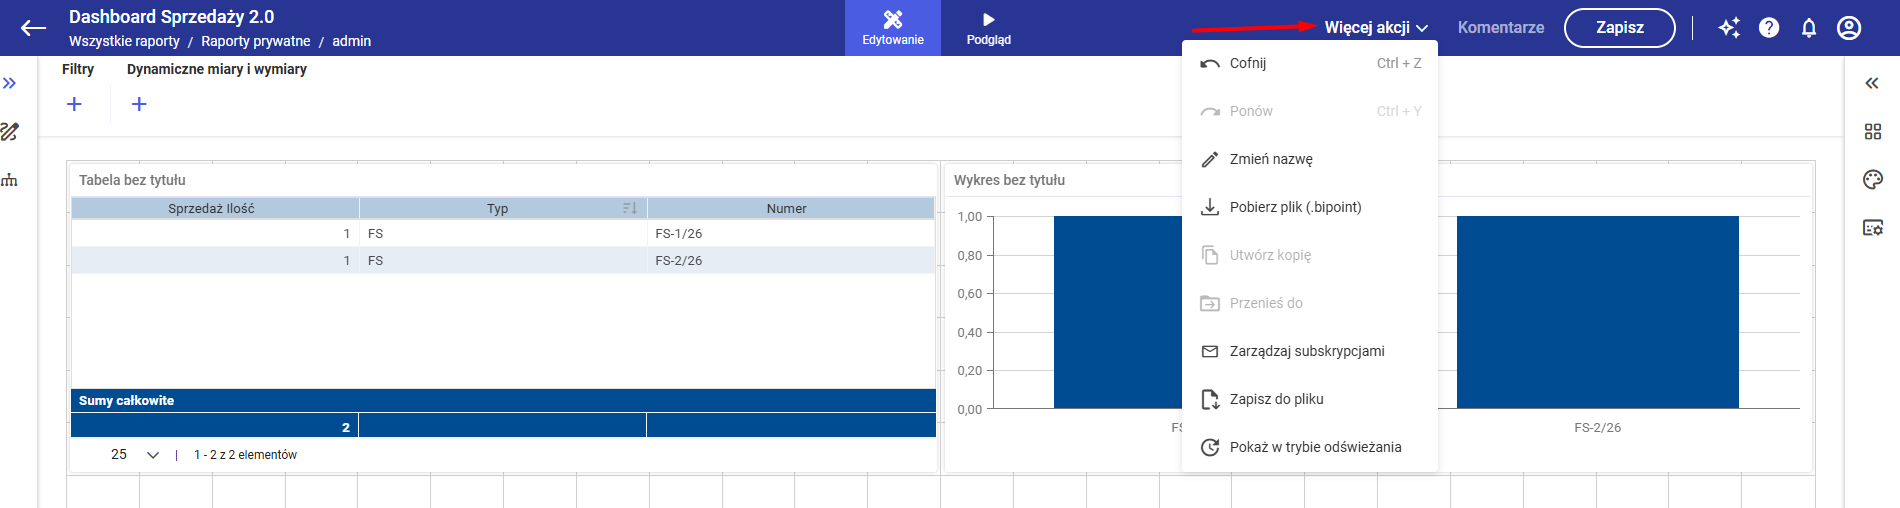Open the widgets grid icon in right sidebar
This screenshot has height=508, width=1900.
[1873, 132]
